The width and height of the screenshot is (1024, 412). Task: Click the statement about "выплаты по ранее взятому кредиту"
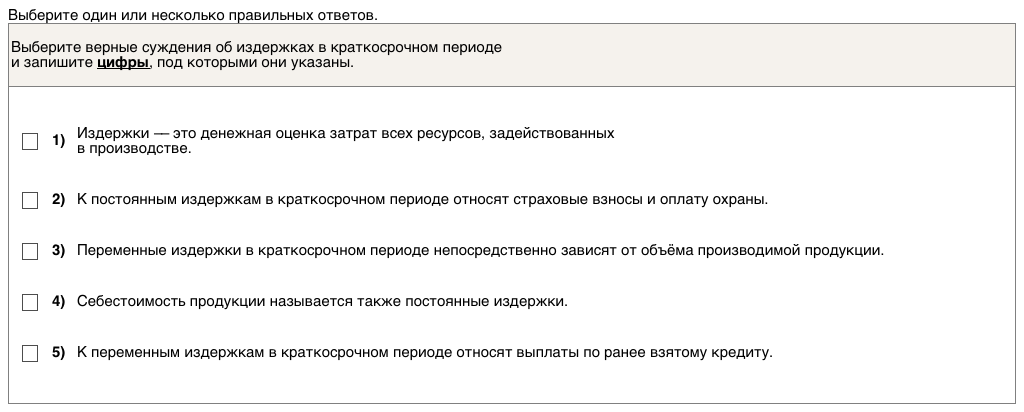click(425, 352)
